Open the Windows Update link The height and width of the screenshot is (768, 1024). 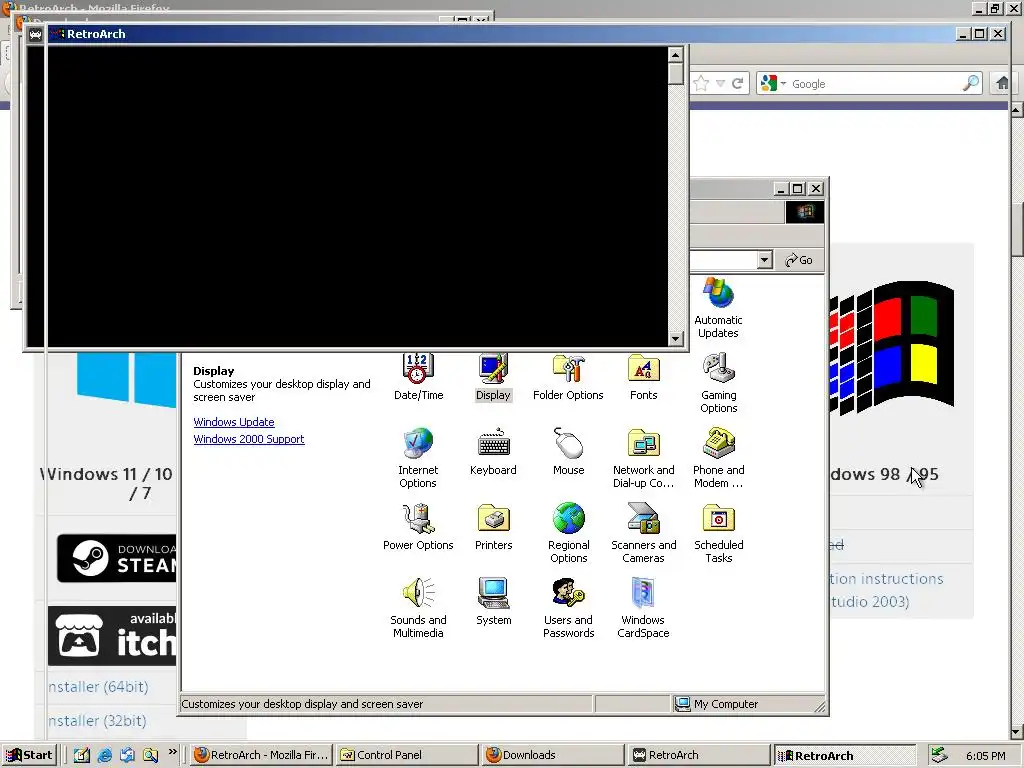(234, 422)
